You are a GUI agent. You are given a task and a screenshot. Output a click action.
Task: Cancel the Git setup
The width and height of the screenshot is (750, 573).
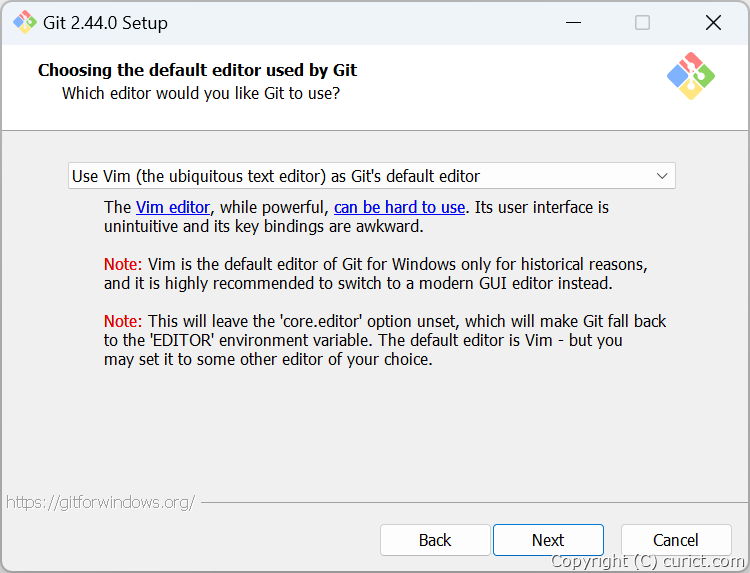(x=676, y=540)
